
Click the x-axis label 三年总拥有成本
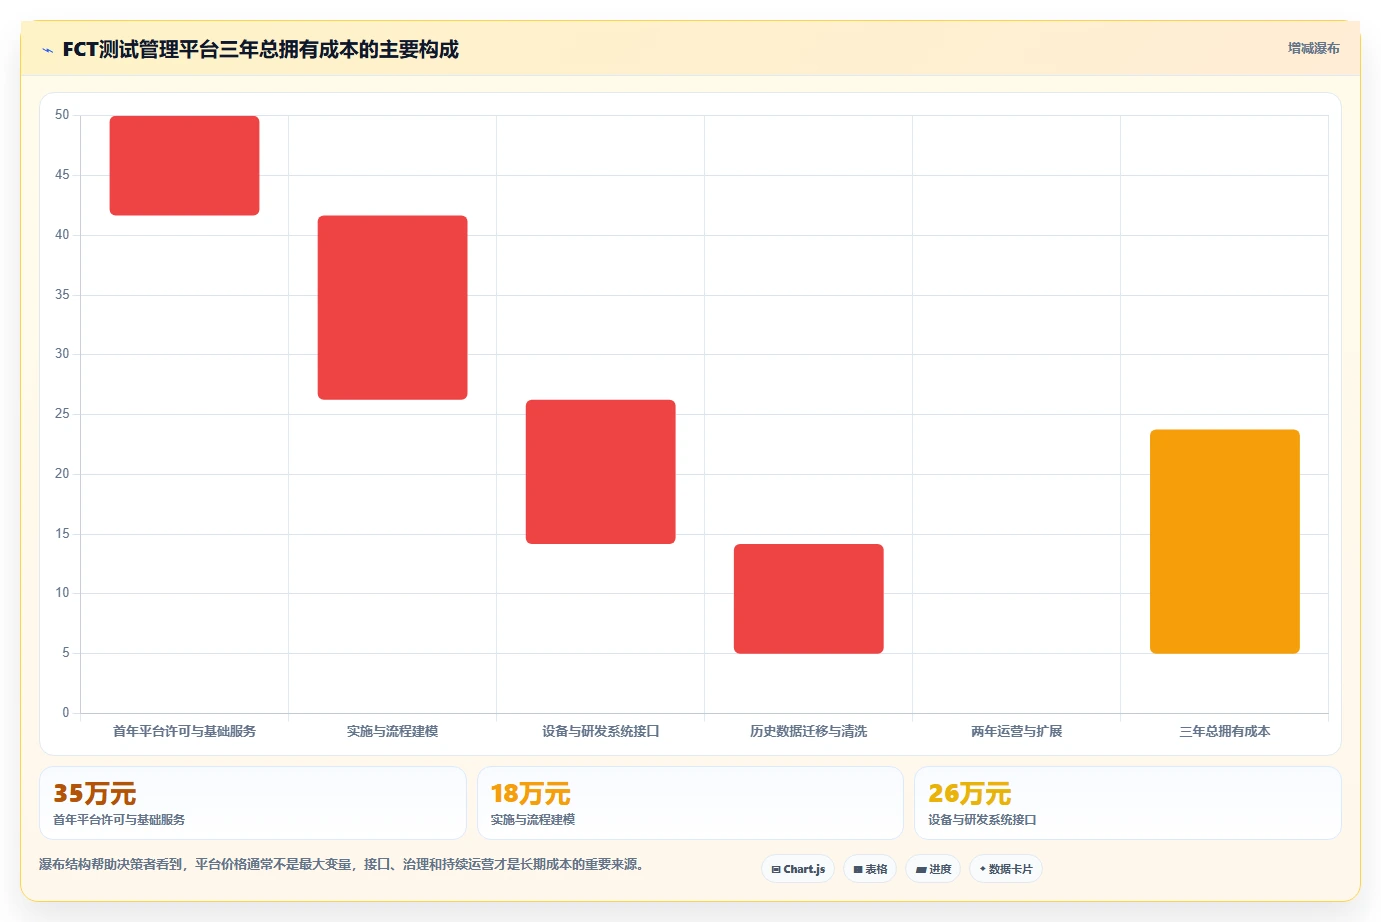click(1224, 731)
